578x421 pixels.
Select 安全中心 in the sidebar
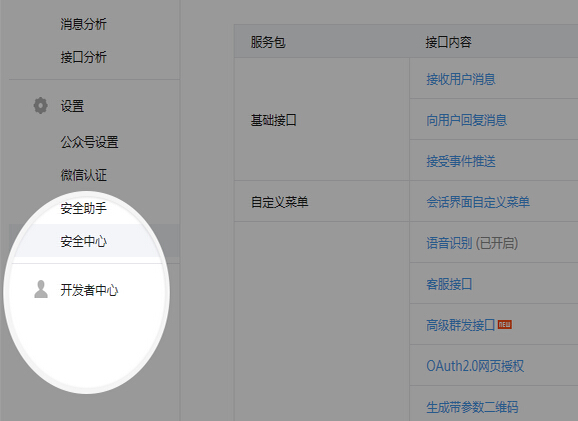(83, 241)
